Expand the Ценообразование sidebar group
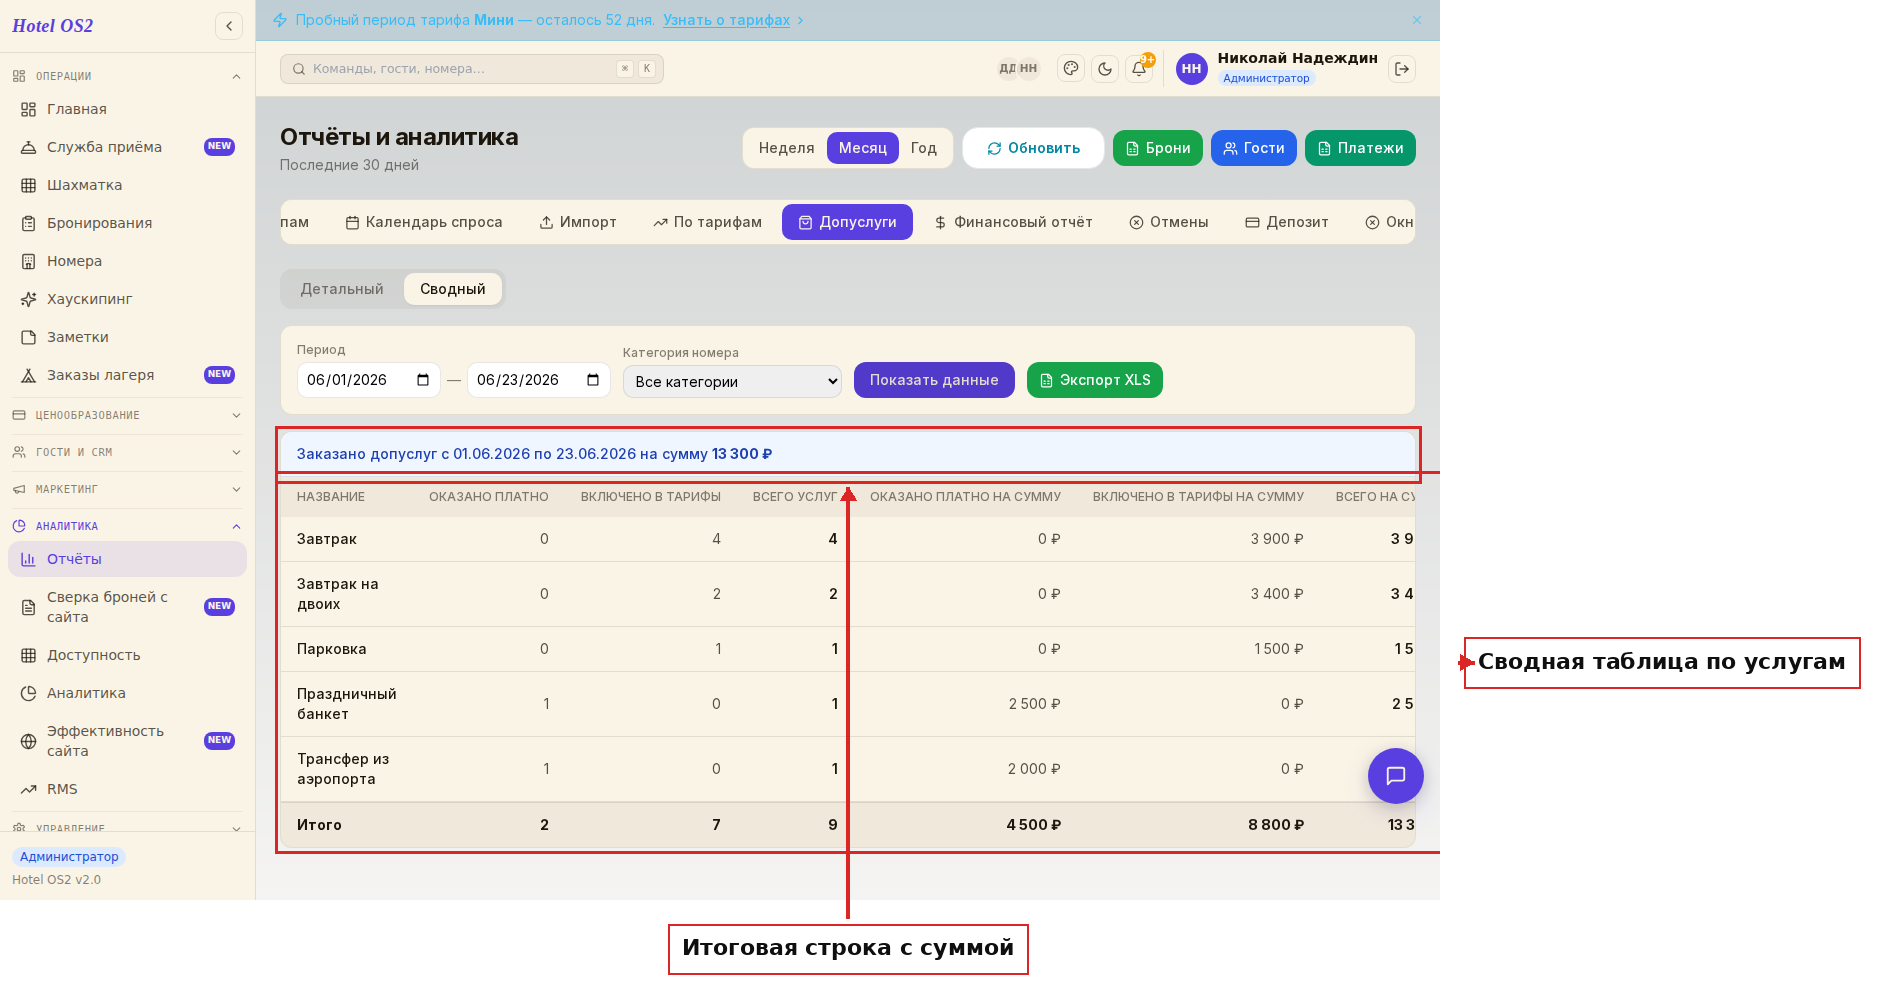Screen dimensions: 1884x998 (x=128, y=415)
